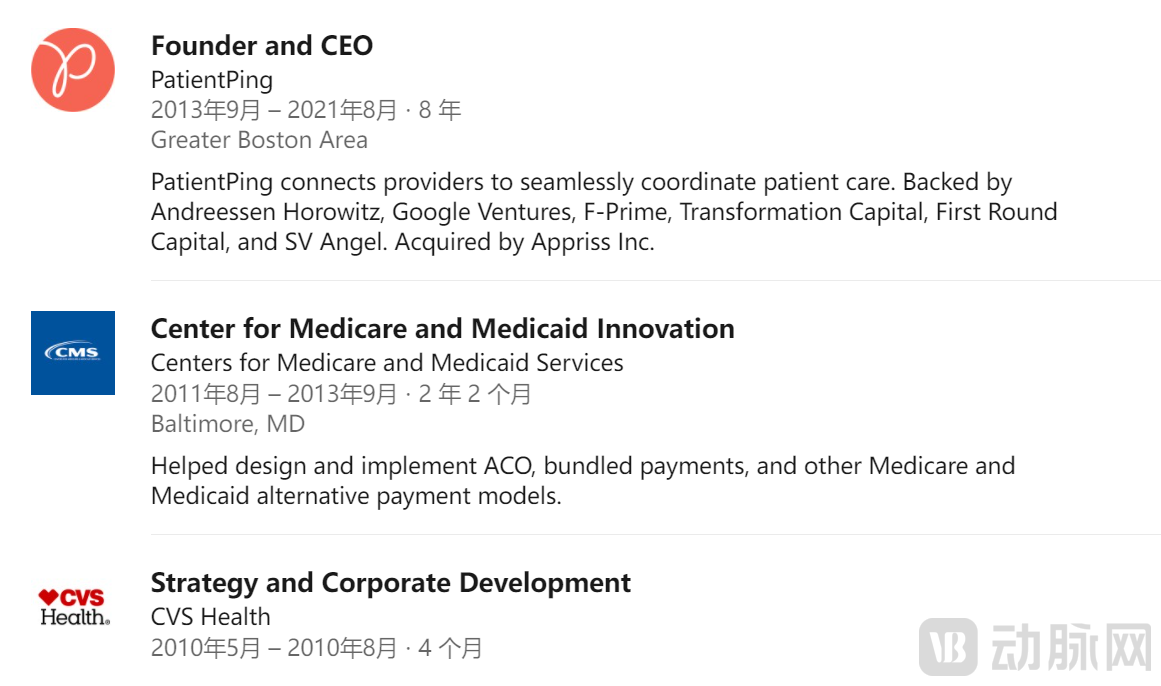Click the Strategy and Corporate Development title
This screenshot has height=686, width=1161.
(391, 582)
